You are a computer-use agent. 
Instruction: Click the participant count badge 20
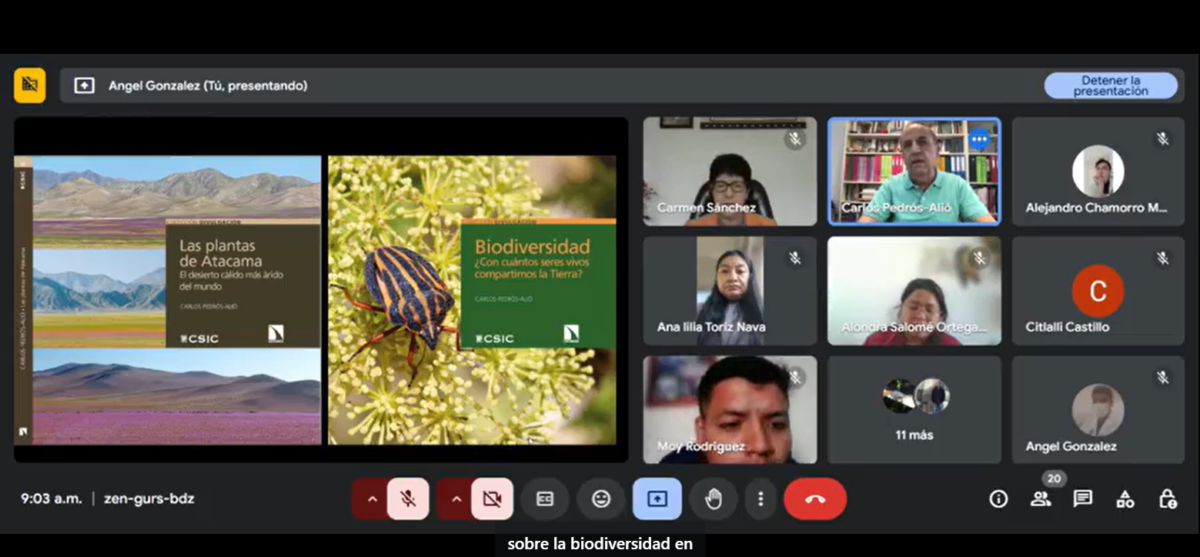[1054, 479]
